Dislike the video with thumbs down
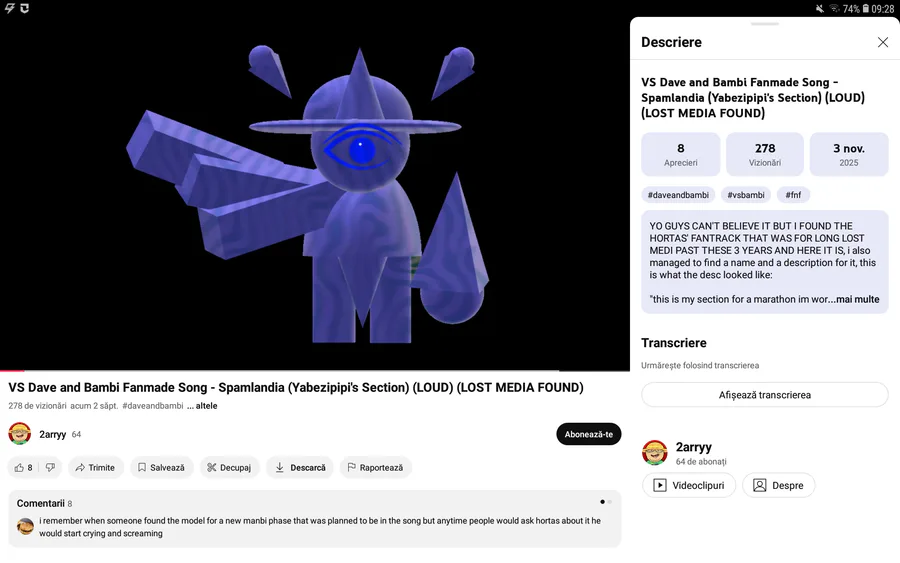The image size is (900, 563). pos(51,468)
